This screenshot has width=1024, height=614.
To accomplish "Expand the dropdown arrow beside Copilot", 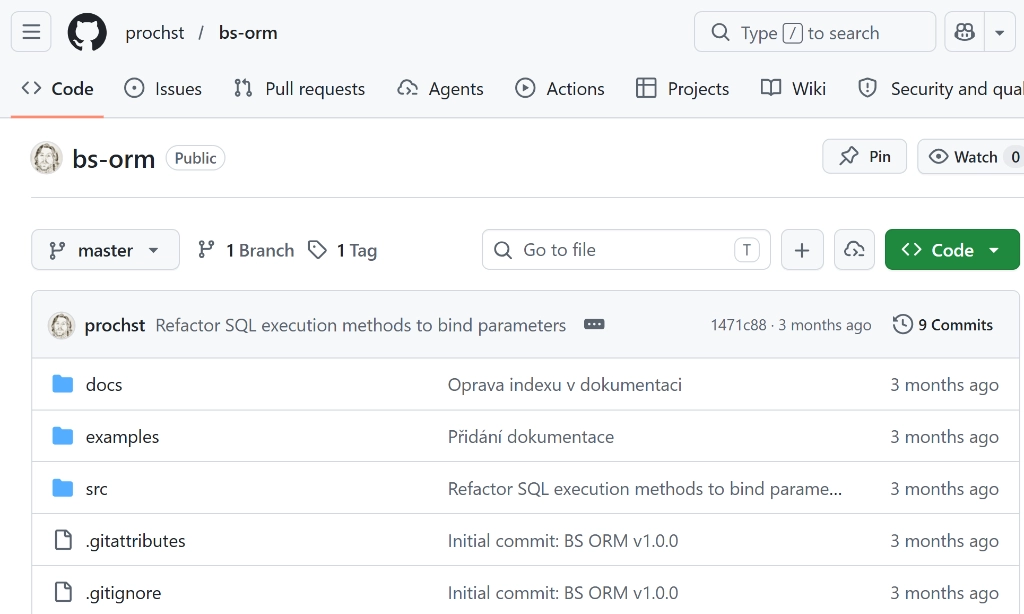I will [x=1000, y=31].
